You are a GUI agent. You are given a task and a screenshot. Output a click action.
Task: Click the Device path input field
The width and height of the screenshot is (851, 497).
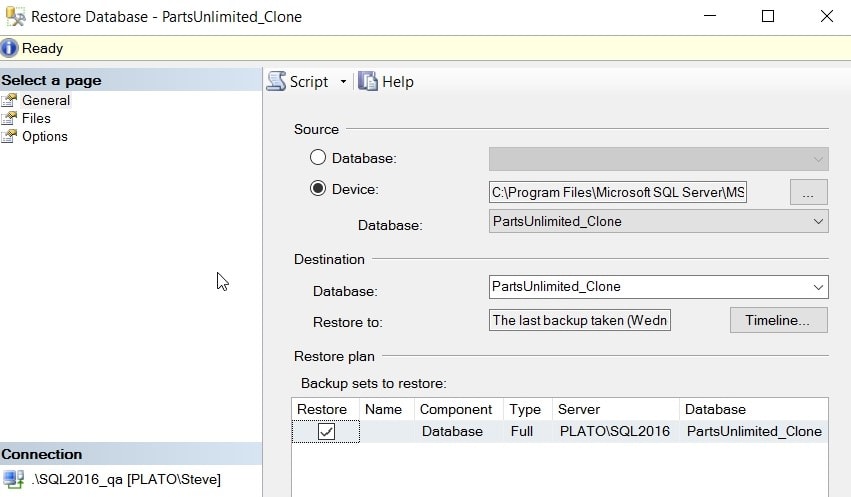point(617,192)
